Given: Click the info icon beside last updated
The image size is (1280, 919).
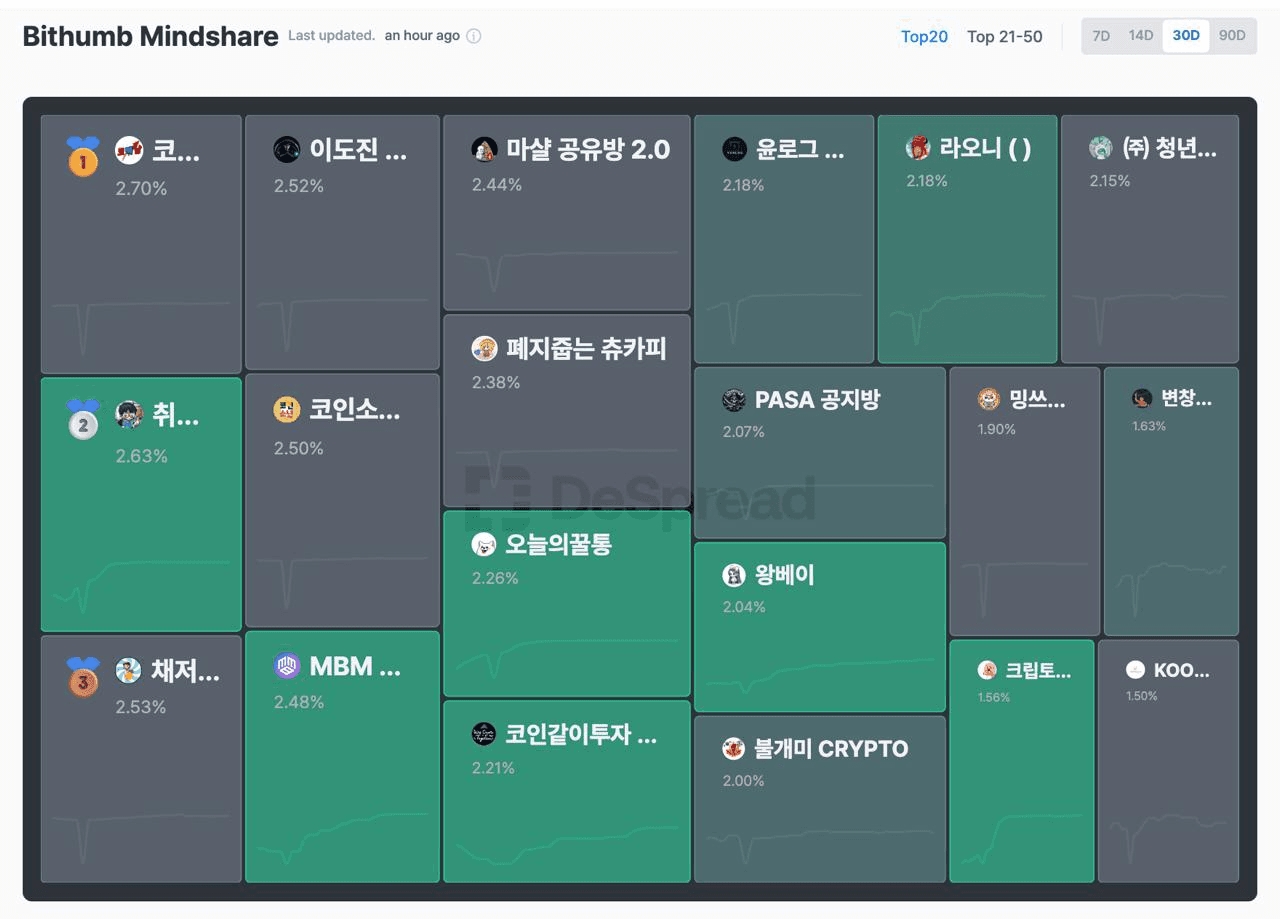Looking at the screenshot, I should (x=474, y=36).
